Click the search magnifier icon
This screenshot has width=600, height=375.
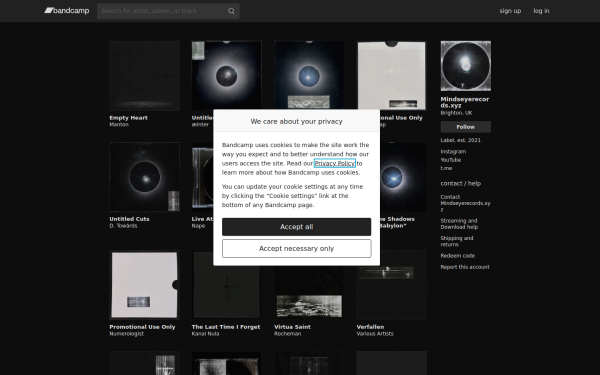click(x=231, y=11)
